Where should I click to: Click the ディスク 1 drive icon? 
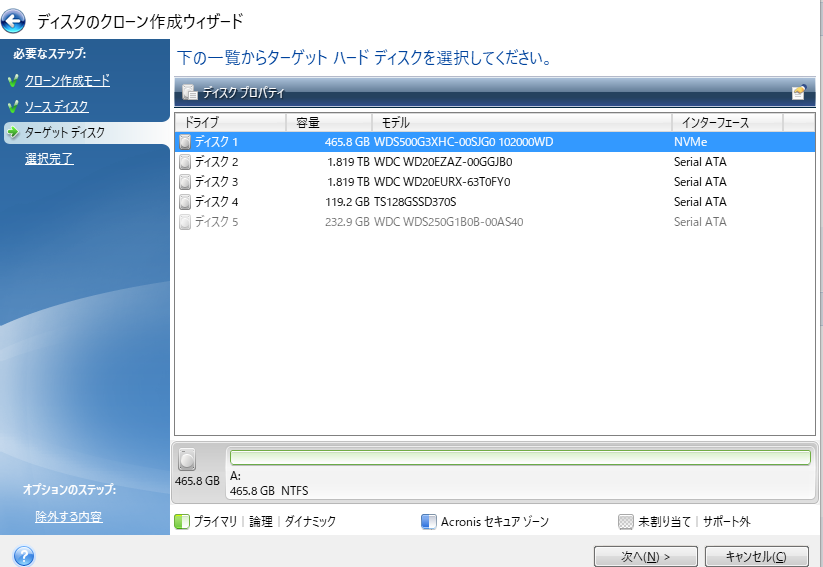[x=185, y=142]
